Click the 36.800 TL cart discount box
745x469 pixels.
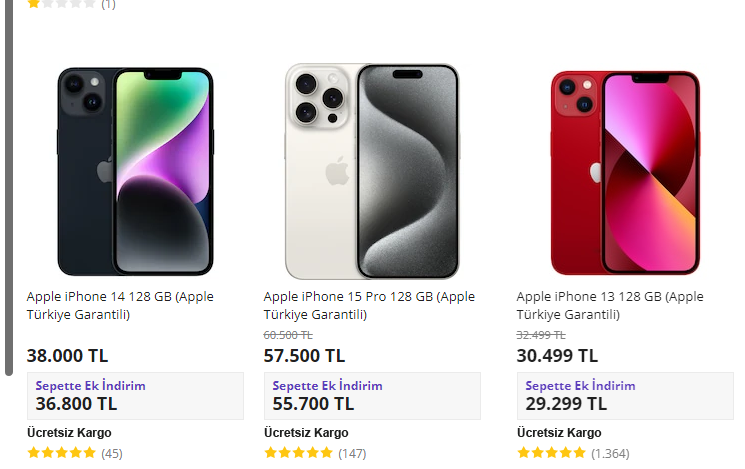point(135,396)
